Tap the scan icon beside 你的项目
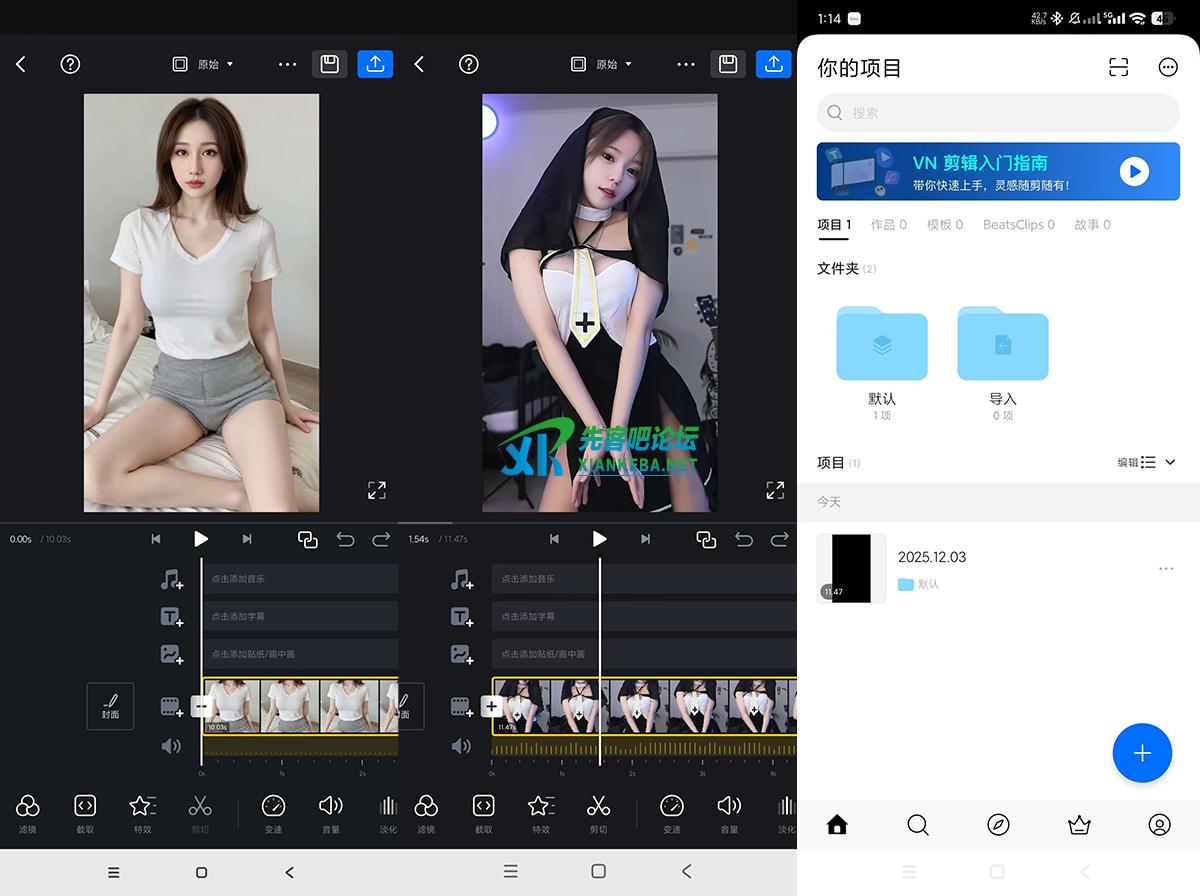Screen dimensions: 1200x896 pos(1118,67)
